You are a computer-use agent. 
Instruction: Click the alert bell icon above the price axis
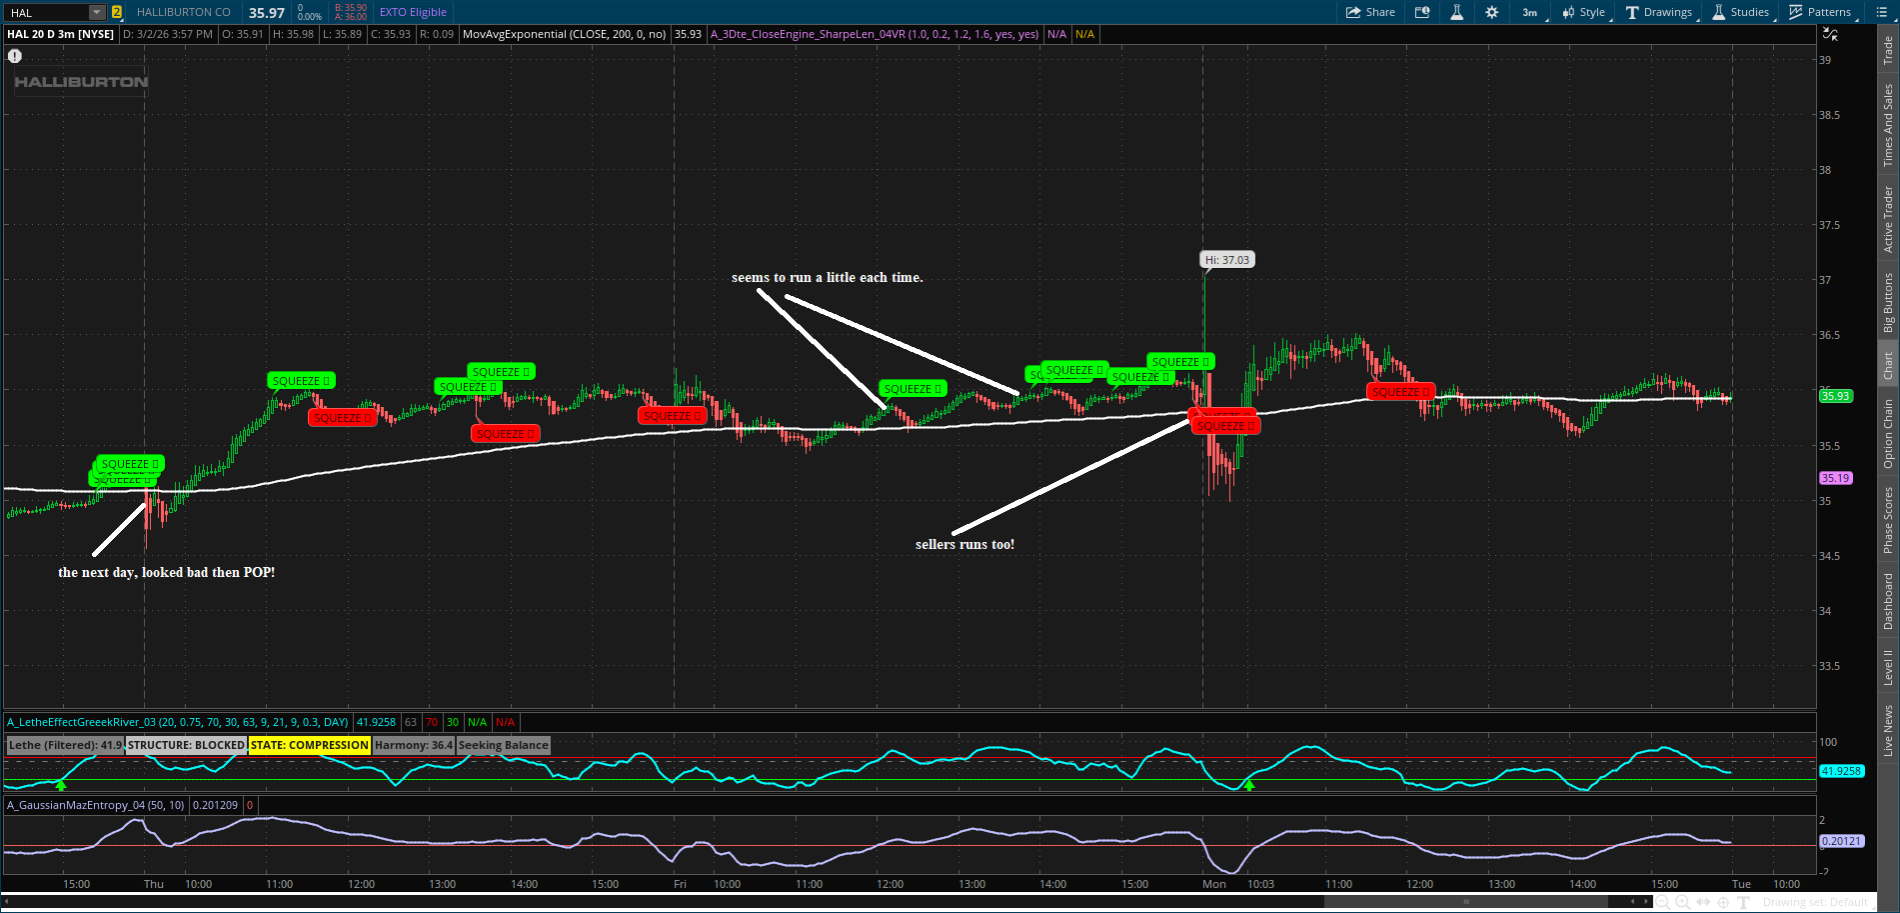click(1832, 35)
